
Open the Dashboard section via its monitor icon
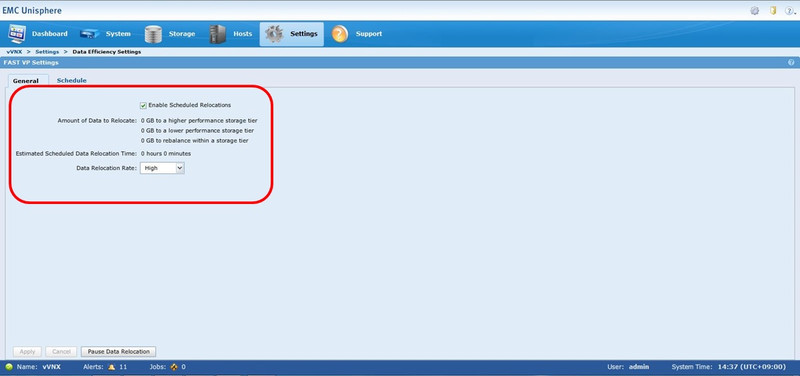click(x=17, y=34)
